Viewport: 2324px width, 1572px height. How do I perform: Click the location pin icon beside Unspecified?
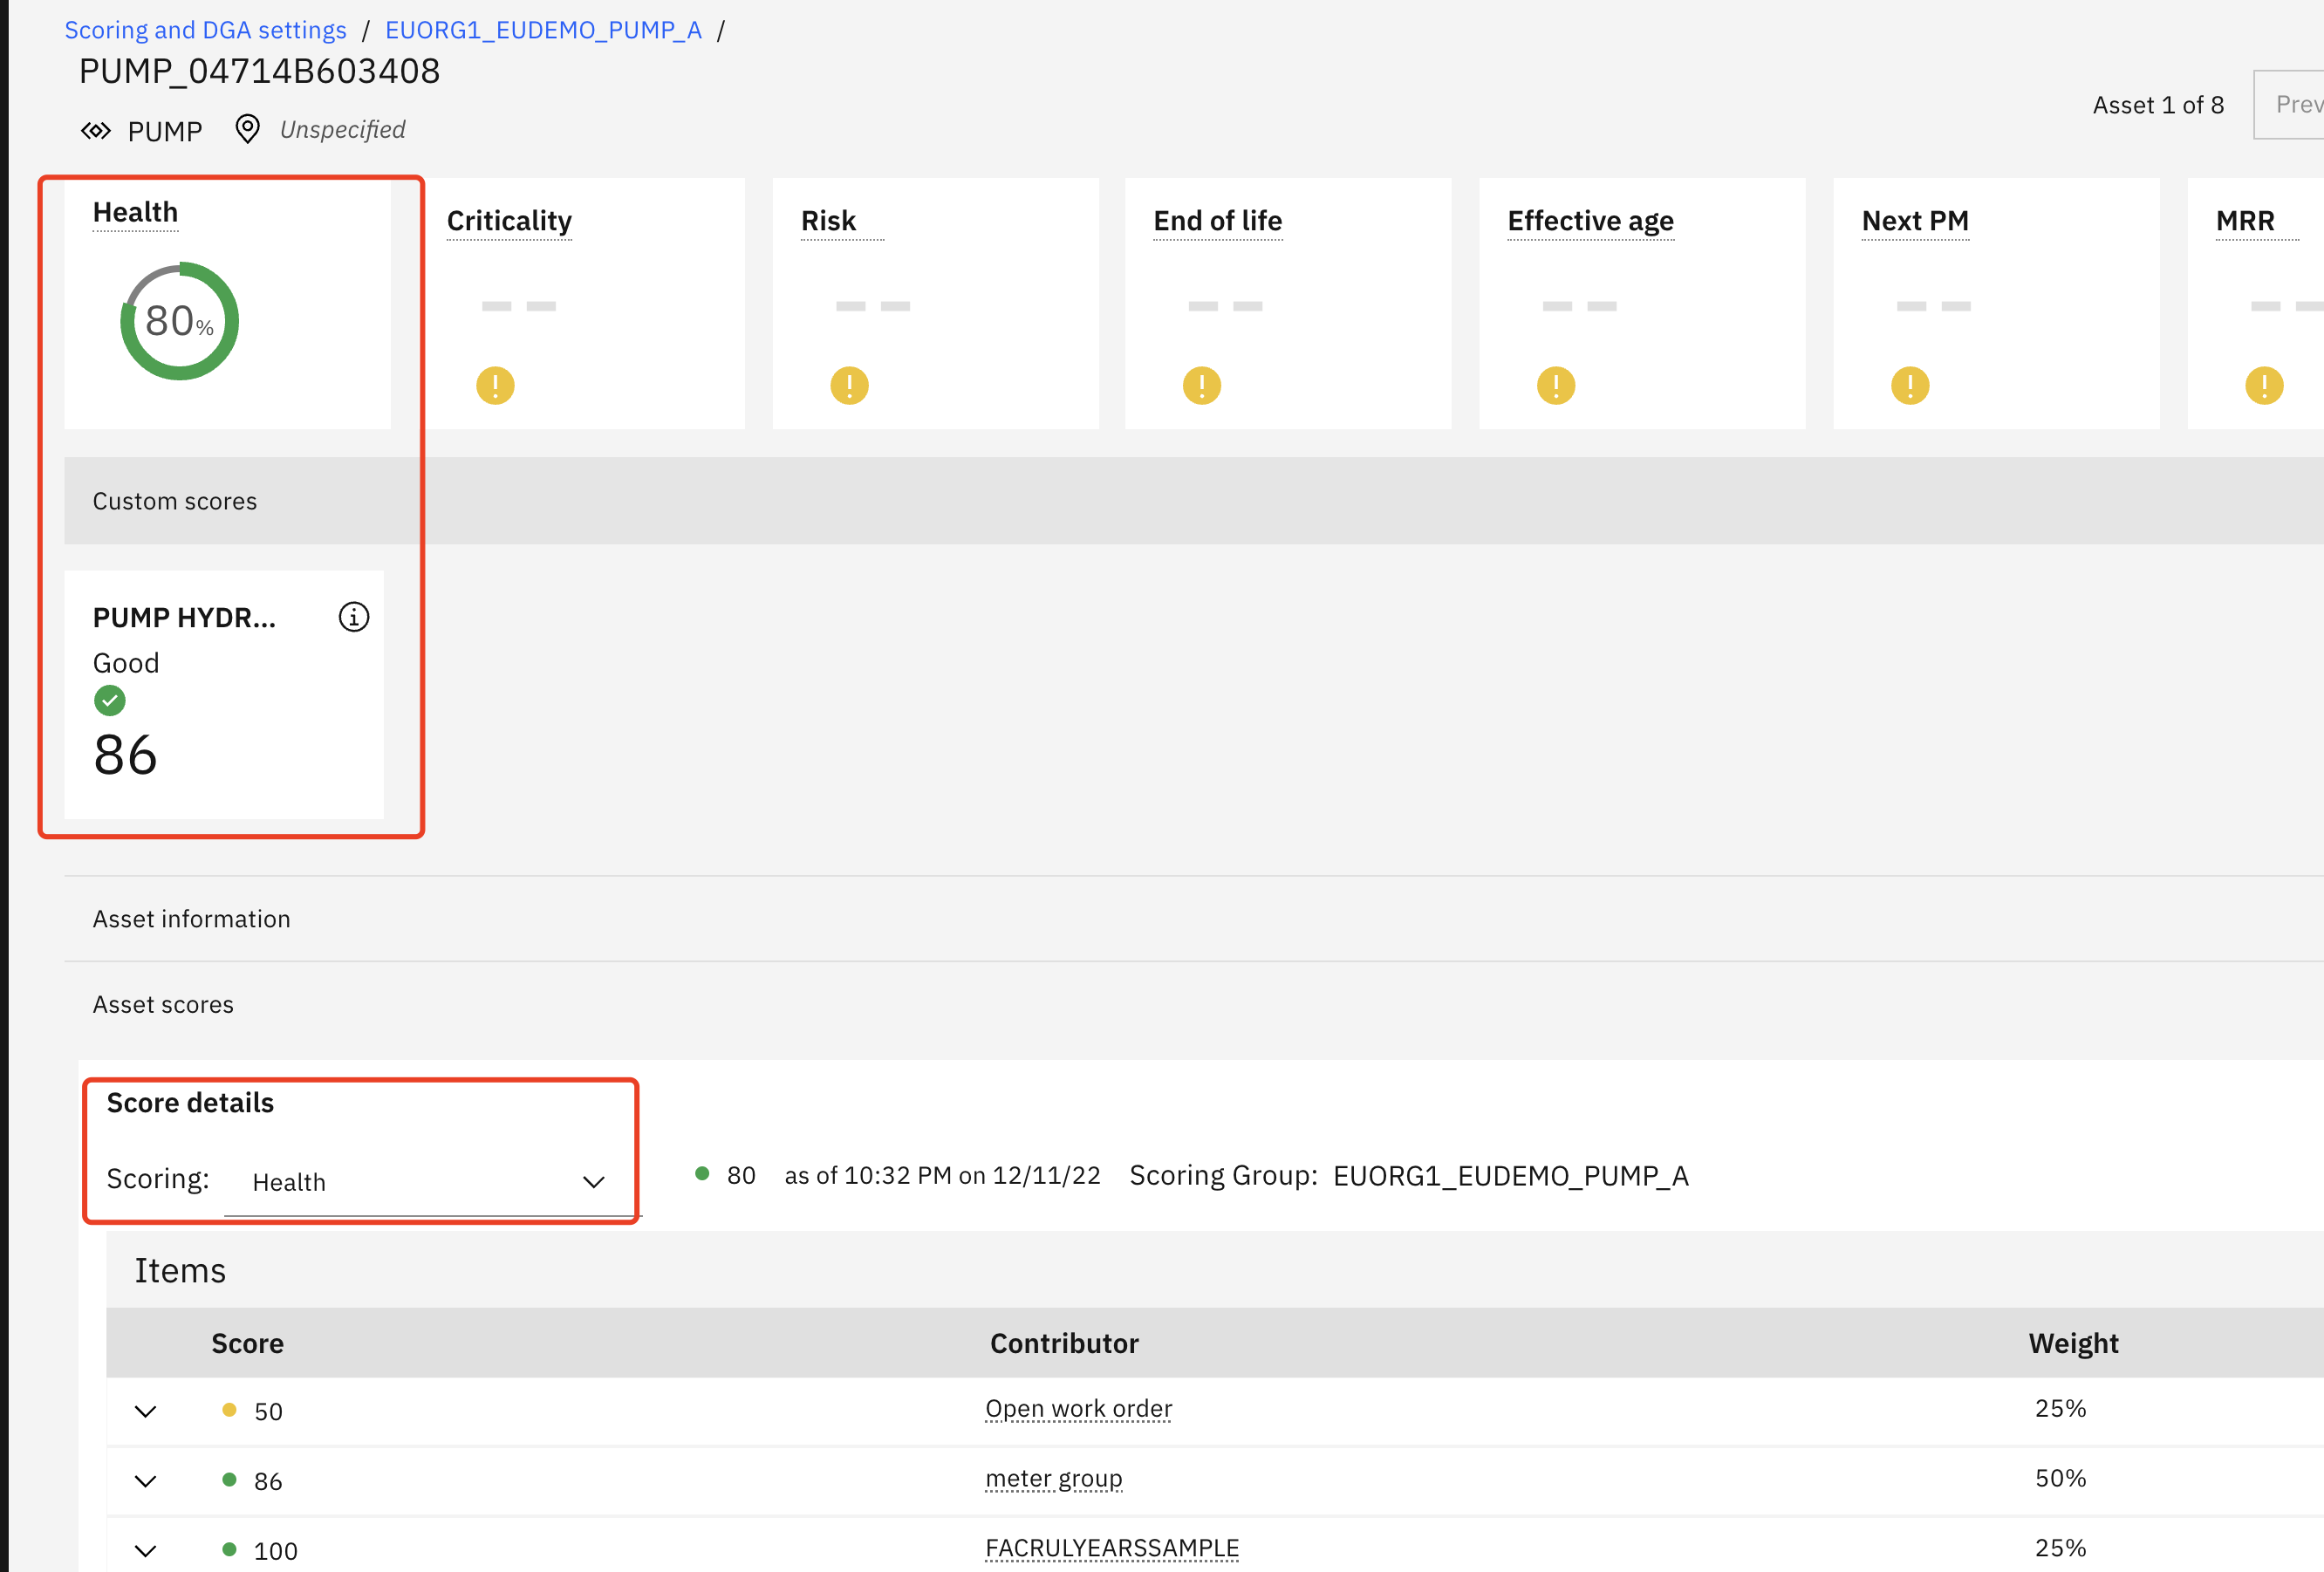[x=247, y=129]
